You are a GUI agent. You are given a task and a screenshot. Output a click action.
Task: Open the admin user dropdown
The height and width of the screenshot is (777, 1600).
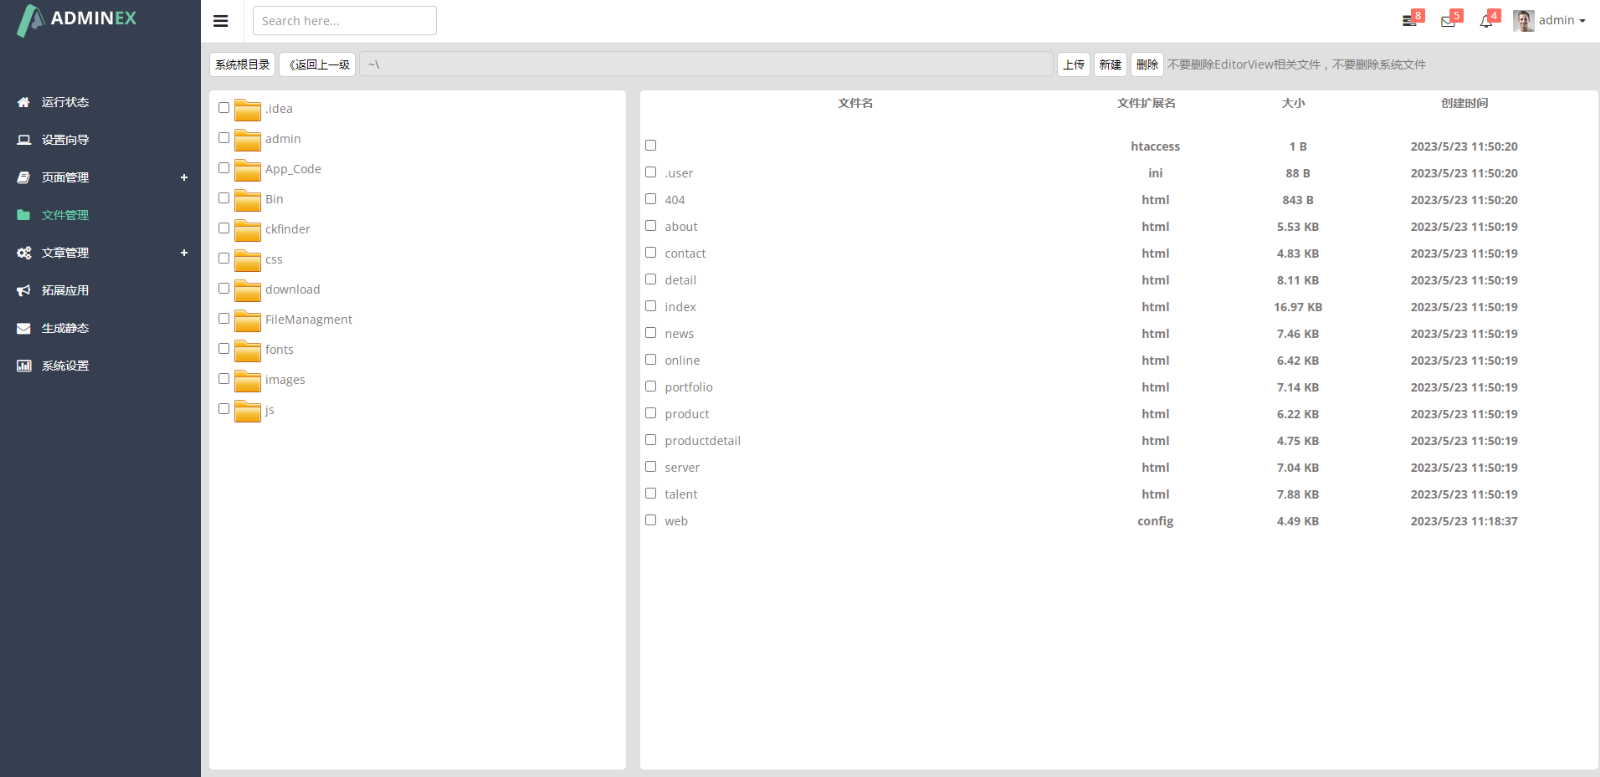pos(1550,21)
